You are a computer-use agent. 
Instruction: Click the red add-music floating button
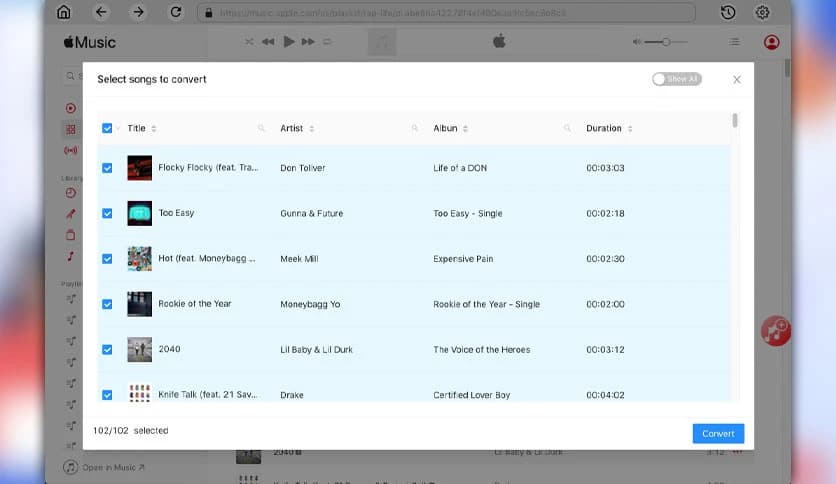click(x=775, y=330)
